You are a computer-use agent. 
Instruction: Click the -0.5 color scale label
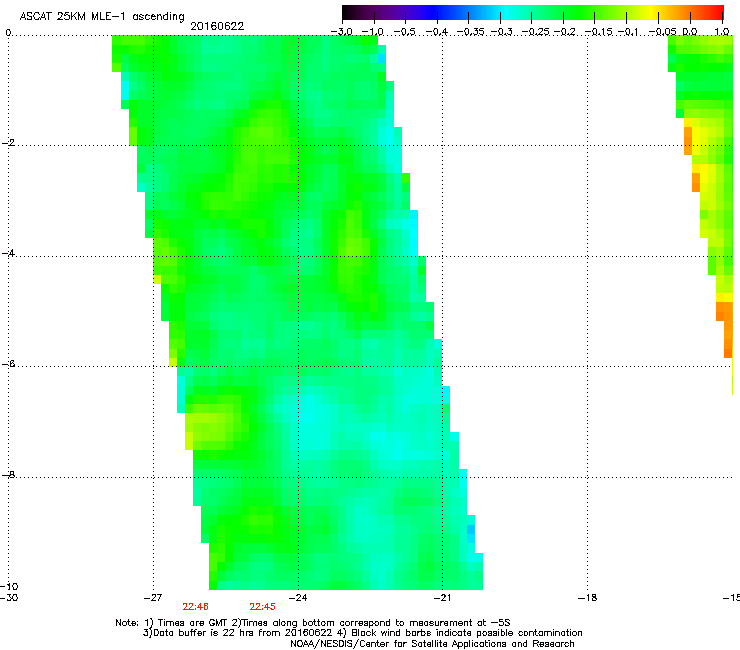click(x=404, y=32)
